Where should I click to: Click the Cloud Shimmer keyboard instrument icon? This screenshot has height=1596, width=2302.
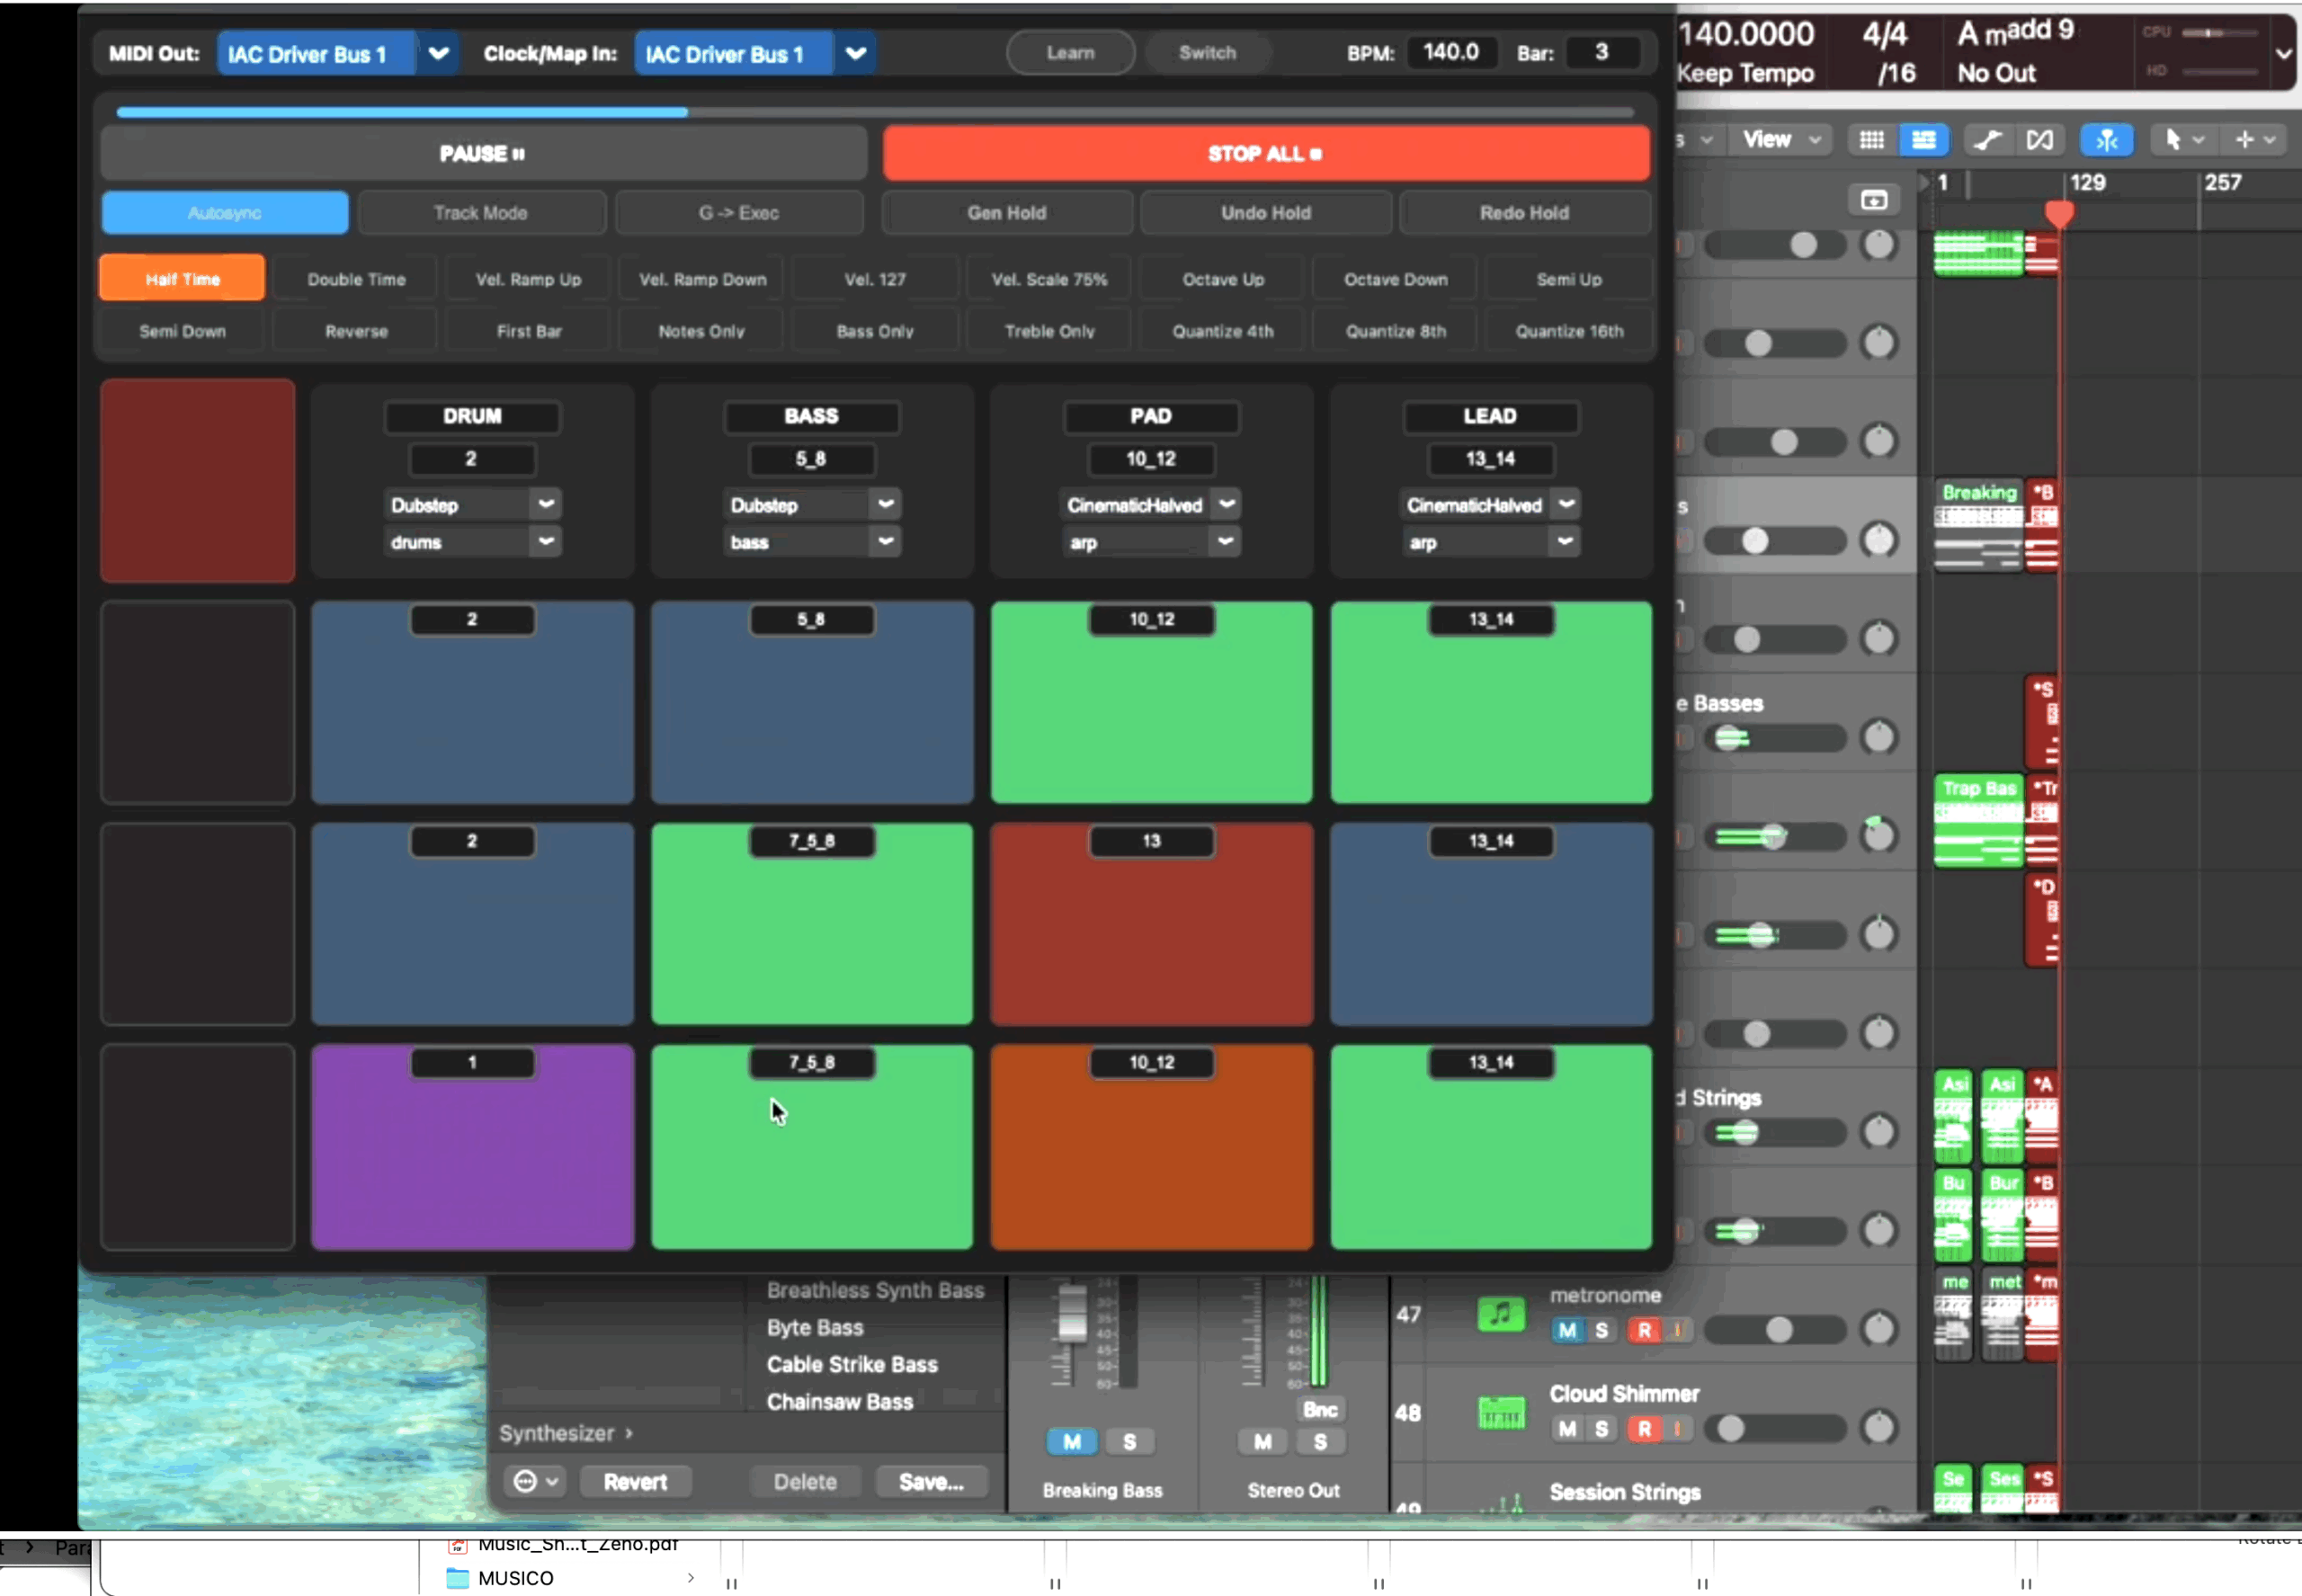click(x=1503, y=1412)
